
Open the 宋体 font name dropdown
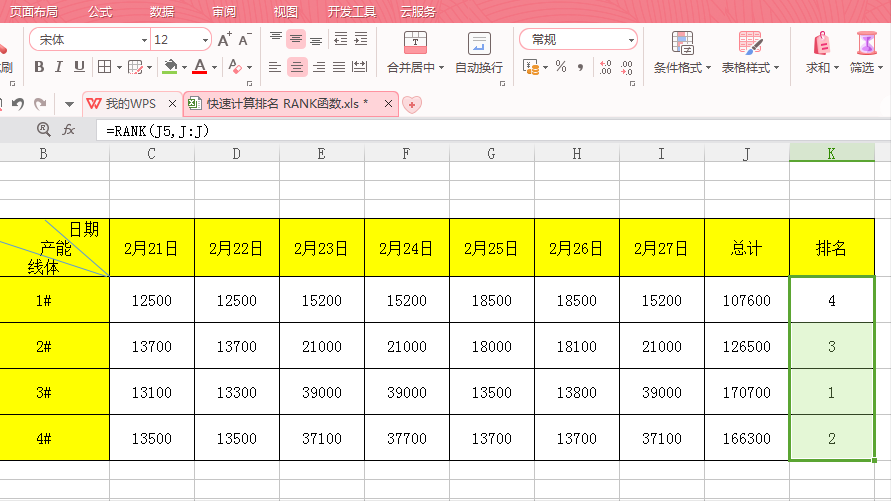pyautogui.click(x=144, y=40)
